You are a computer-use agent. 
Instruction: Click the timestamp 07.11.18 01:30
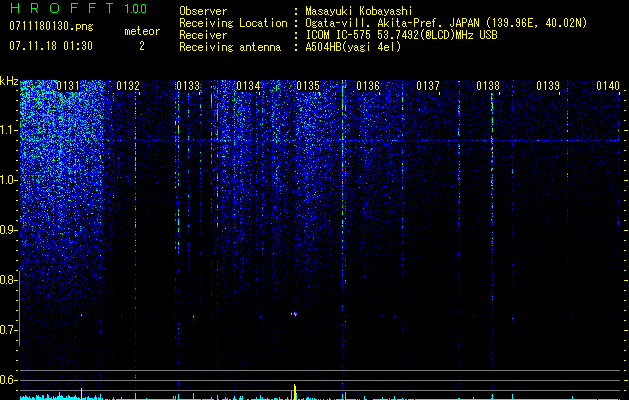click(x=51, y=46)
